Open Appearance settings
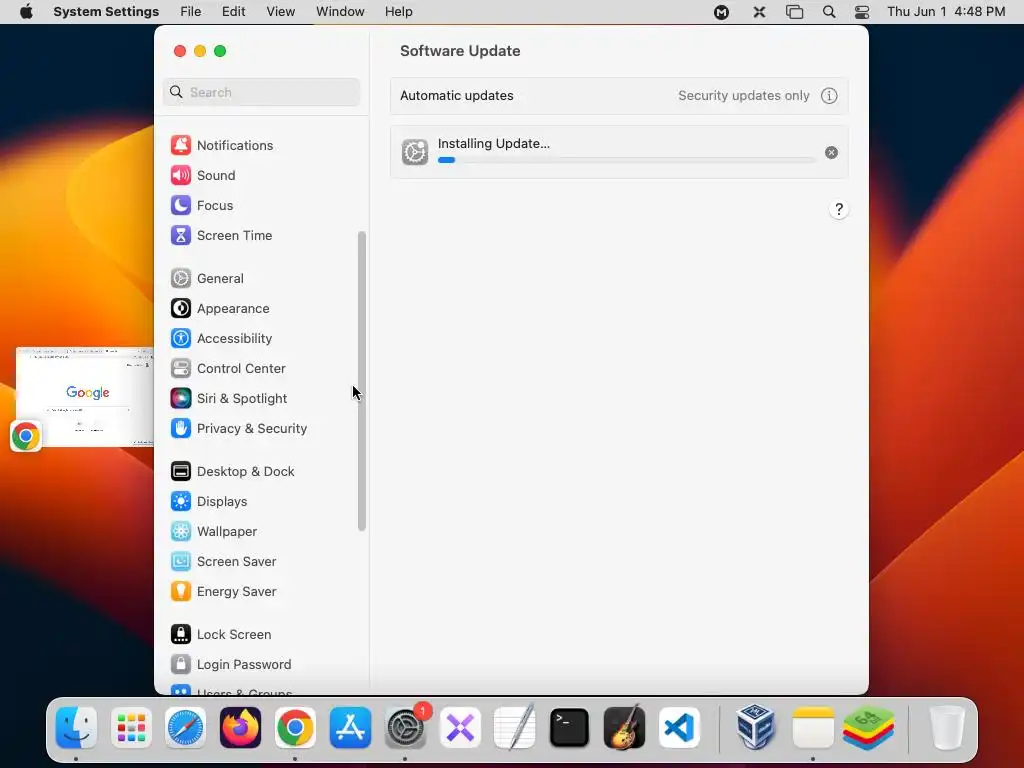1024x768 pixels. tap(220, 308)
